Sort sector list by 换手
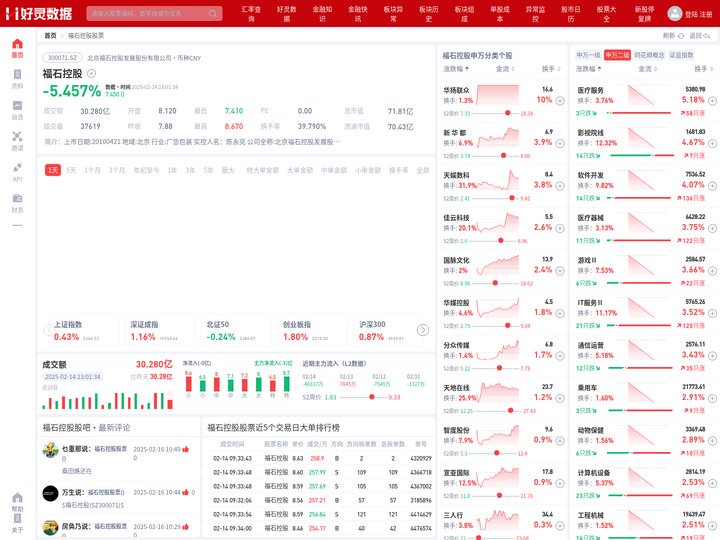The height and width of the screenshot is (540, 720). pos(703,69)
